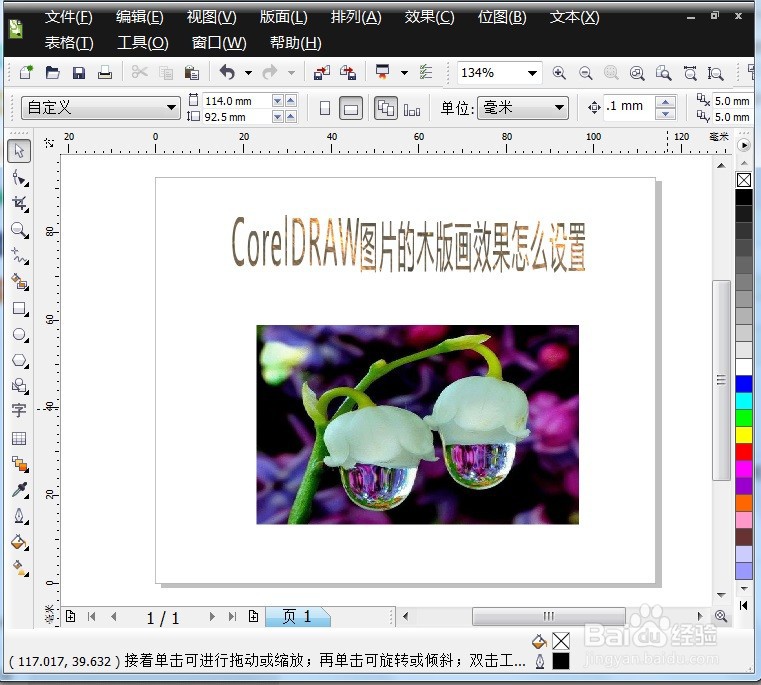Select the Text tool (字)
The height and width of the screenshot is (685, 761).
coord(19,411)
